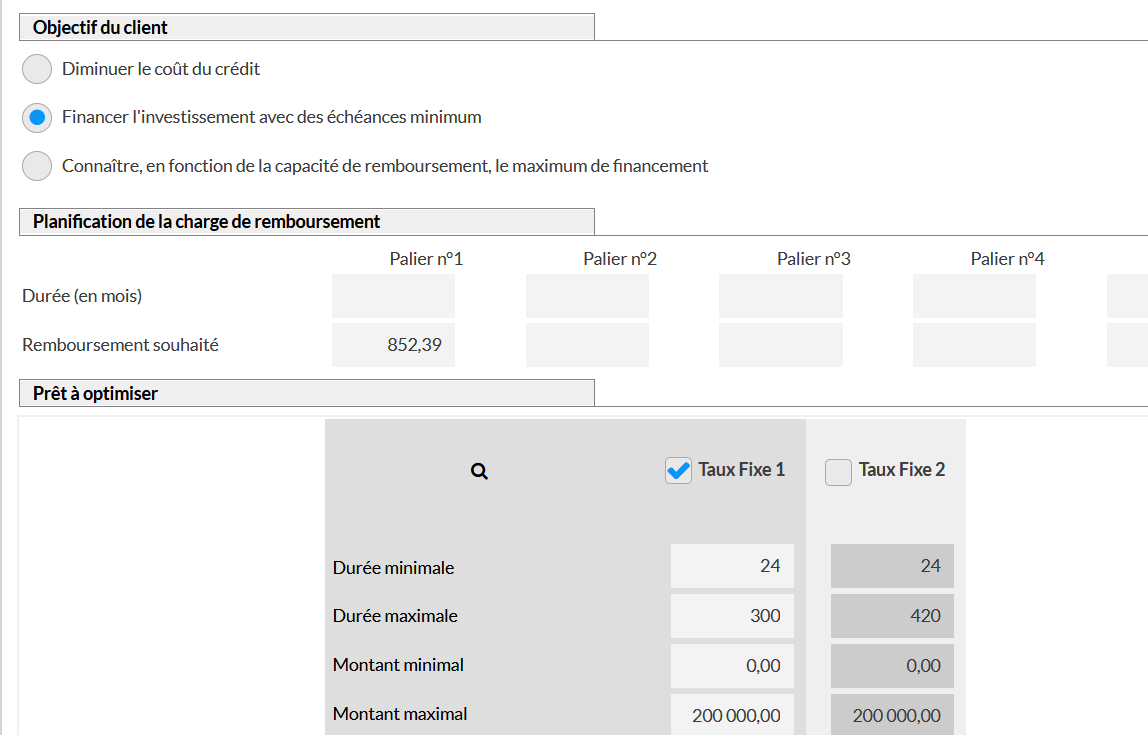Edit Remboursement souhaité value 852,39
Image resolution: width=1148 pixels, height=735 pixels.
393,345
